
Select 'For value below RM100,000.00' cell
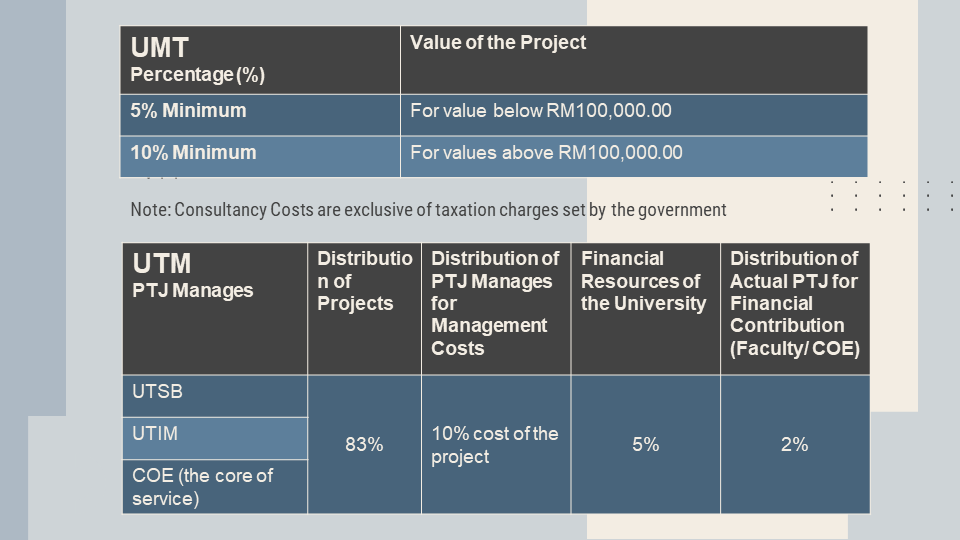(634, 115)
